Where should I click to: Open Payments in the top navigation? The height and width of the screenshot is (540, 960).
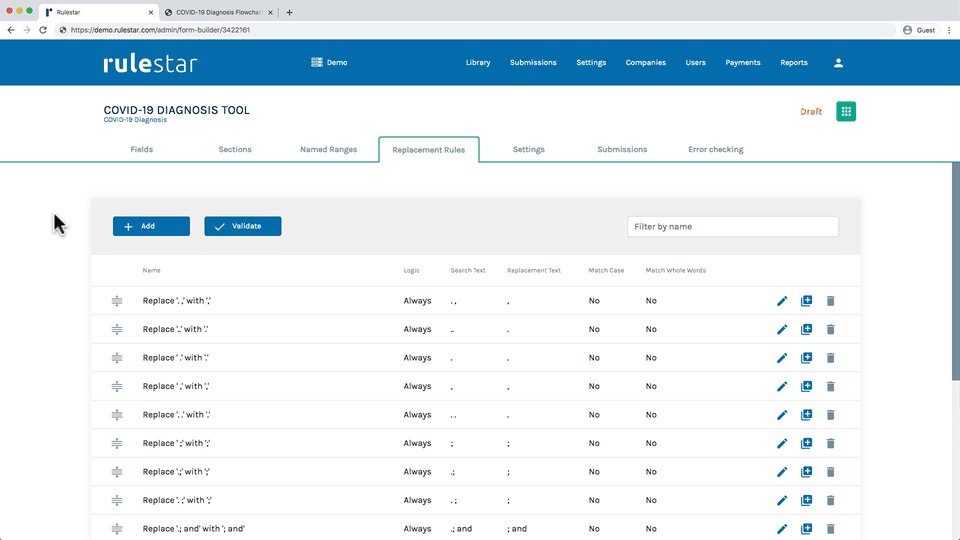click(x=743, y=62)
